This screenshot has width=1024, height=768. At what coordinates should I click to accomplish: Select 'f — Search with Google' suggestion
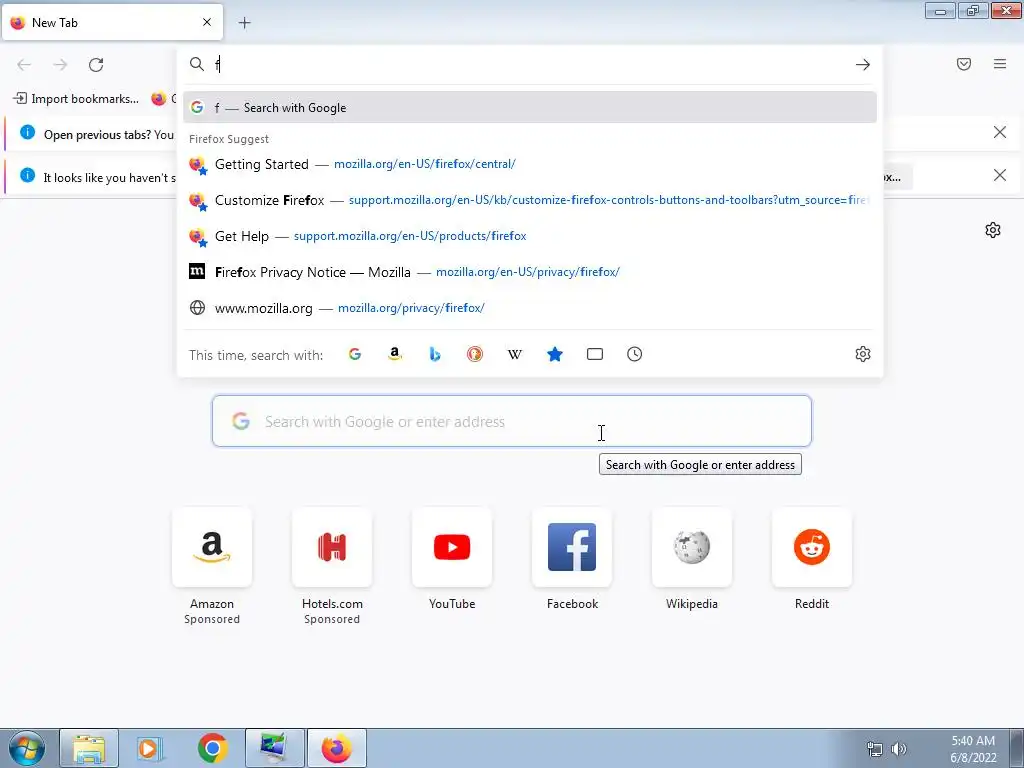pyautogui.click(x=530, y=108)
